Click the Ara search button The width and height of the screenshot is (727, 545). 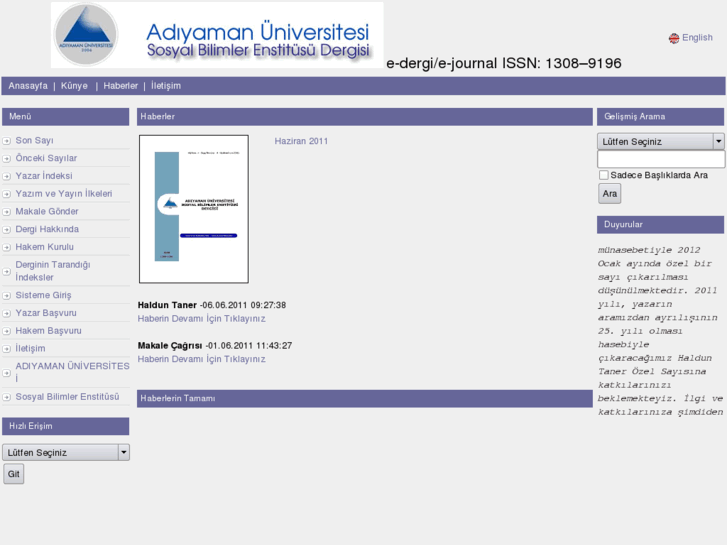click(x=609, y=193)
